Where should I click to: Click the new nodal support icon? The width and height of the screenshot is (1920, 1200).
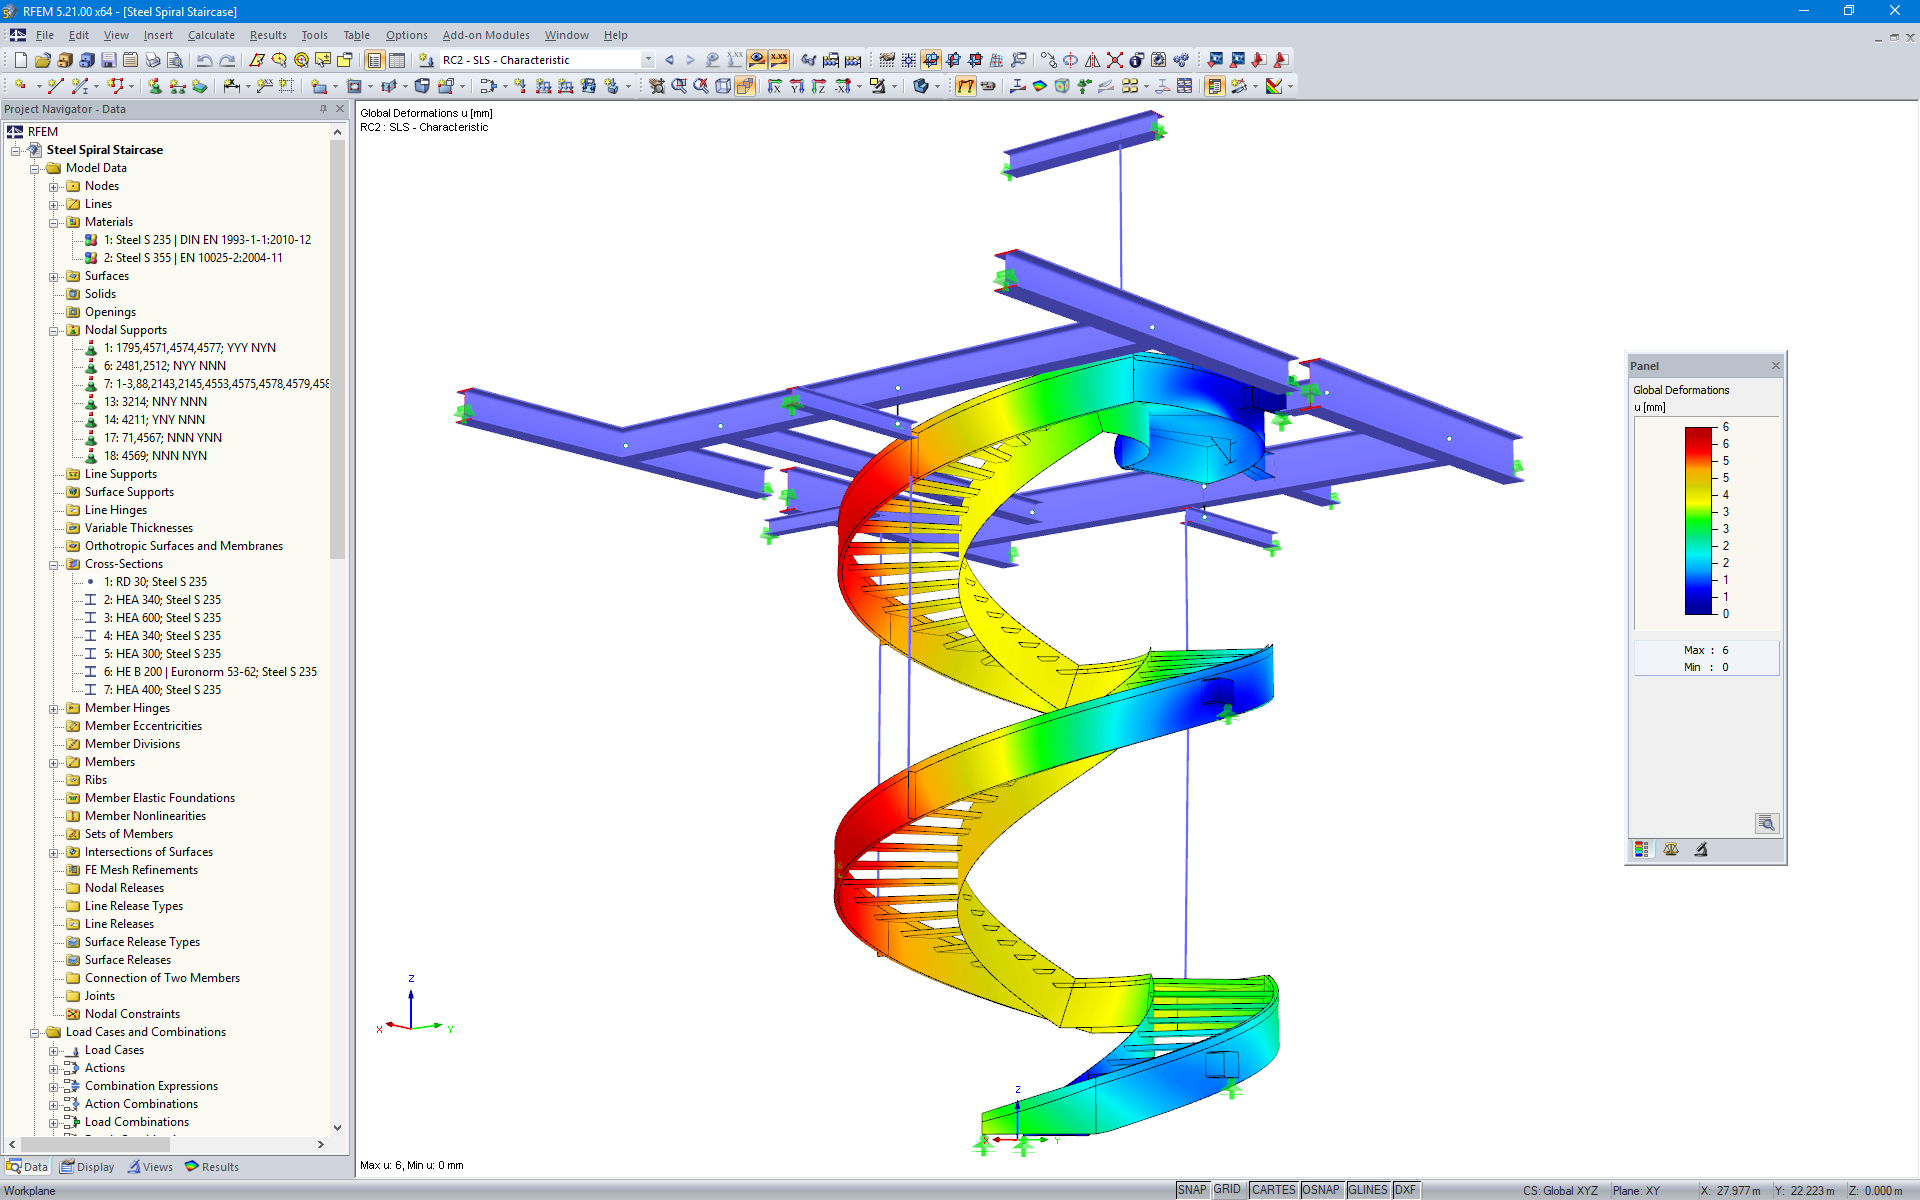[155, 86]
